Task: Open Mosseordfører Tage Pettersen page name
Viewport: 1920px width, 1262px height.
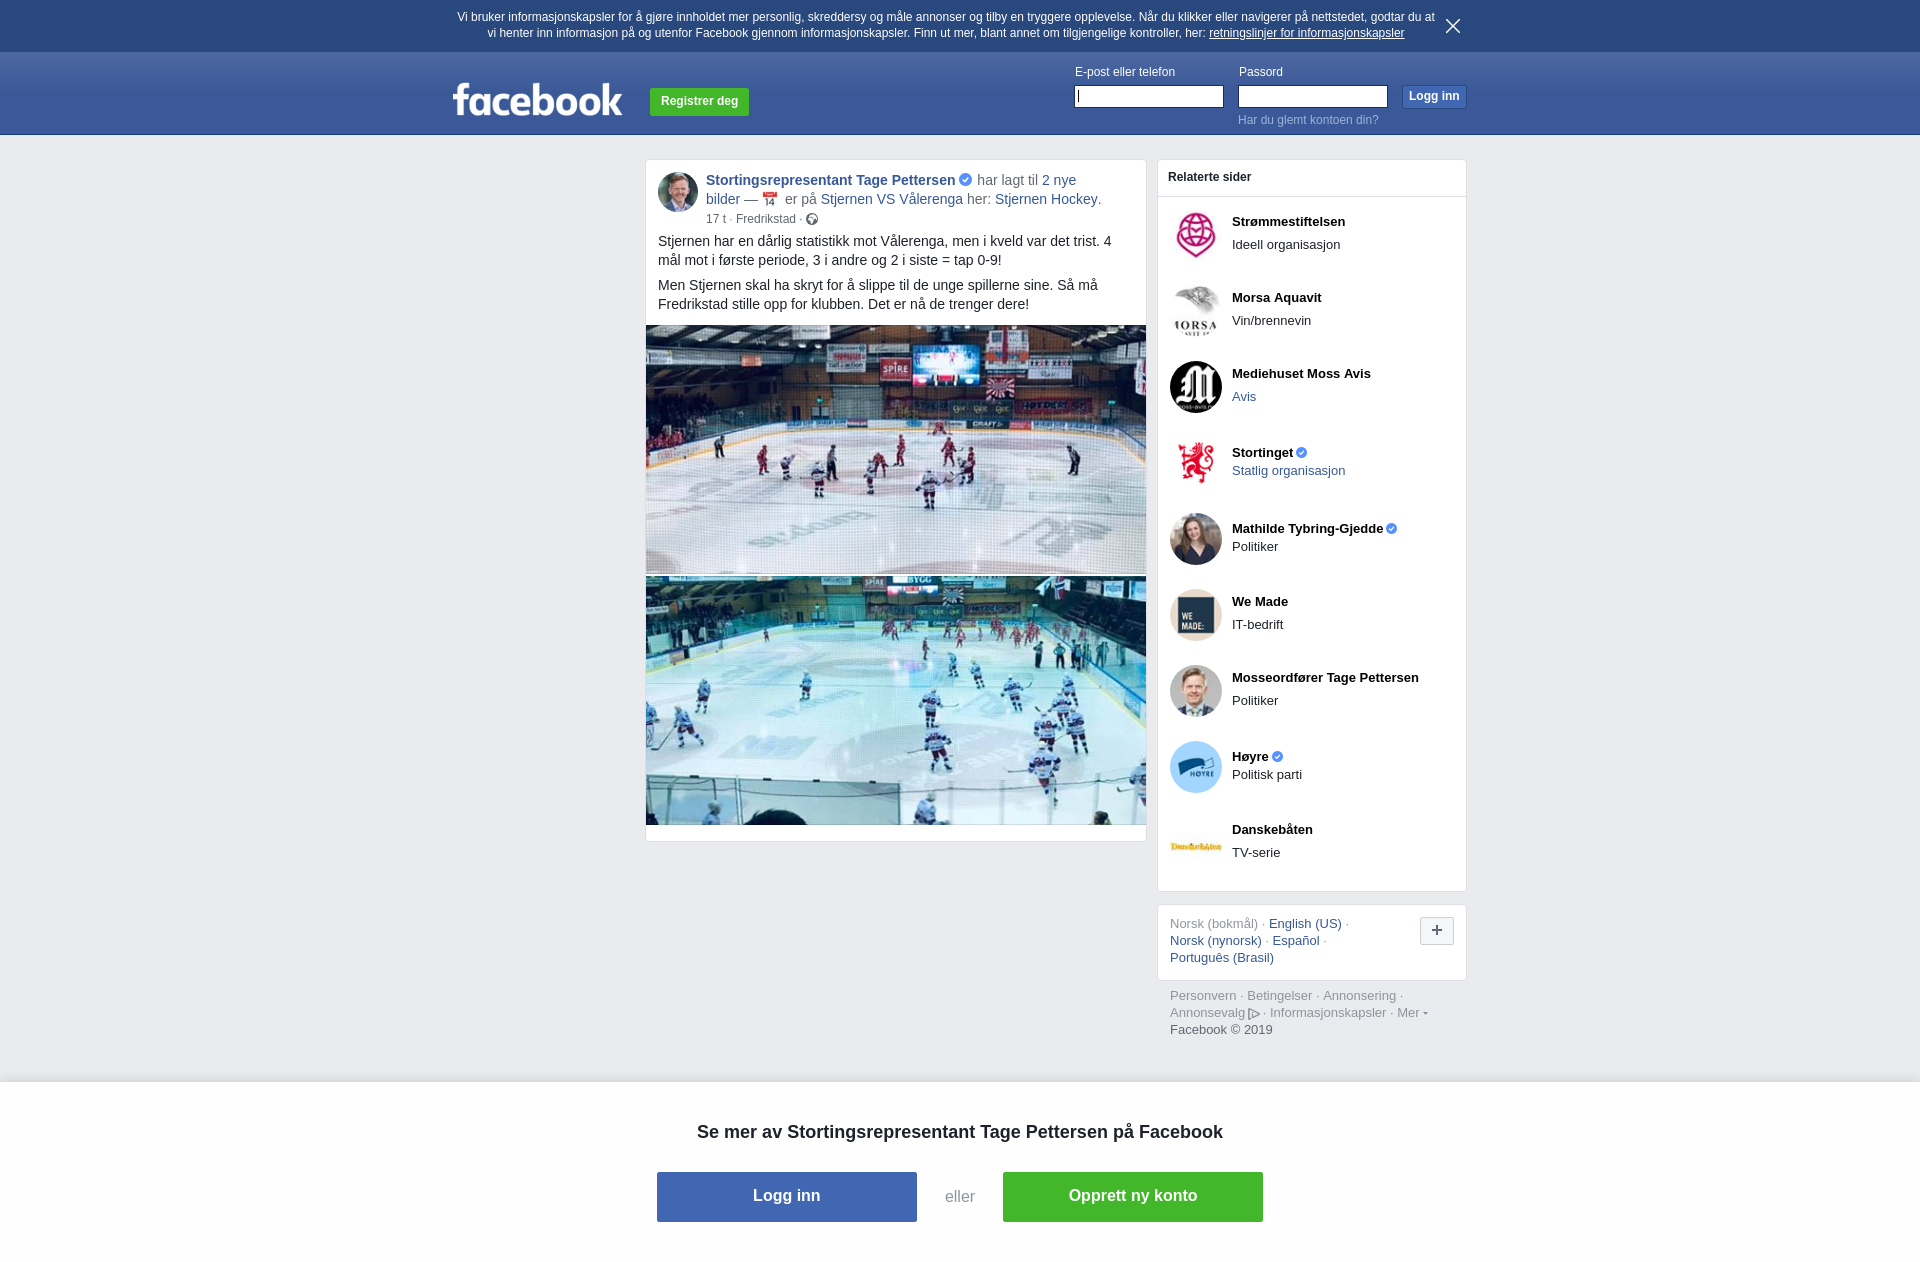Action: click(1325, 678)
